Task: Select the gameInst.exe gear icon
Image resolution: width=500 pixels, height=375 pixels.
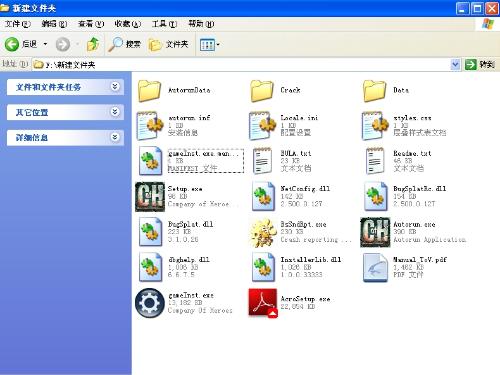Action: pyautogui.click(x=150, y=303)
